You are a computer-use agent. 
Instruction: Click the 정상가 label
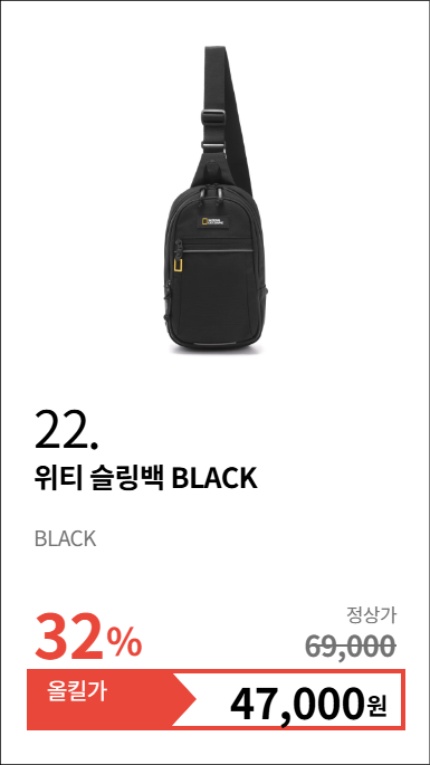[x=371, y=615]
